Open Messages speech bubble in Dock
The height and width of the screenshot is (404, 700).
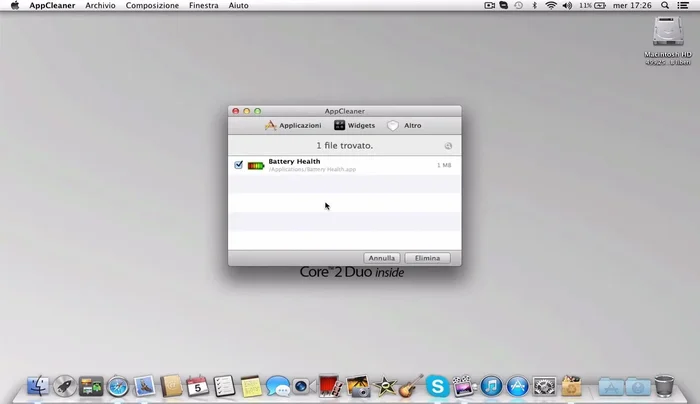(278, 386)
